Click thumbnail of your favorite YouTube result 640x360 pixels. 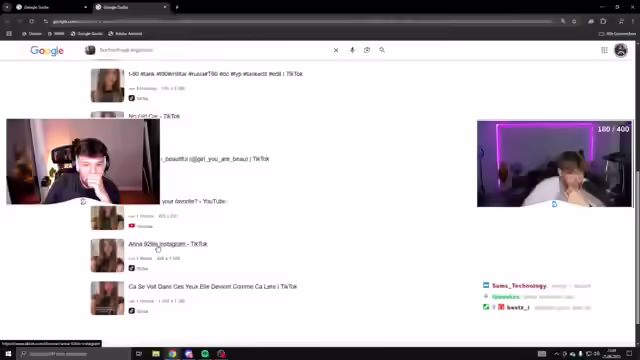click(107, 218)
